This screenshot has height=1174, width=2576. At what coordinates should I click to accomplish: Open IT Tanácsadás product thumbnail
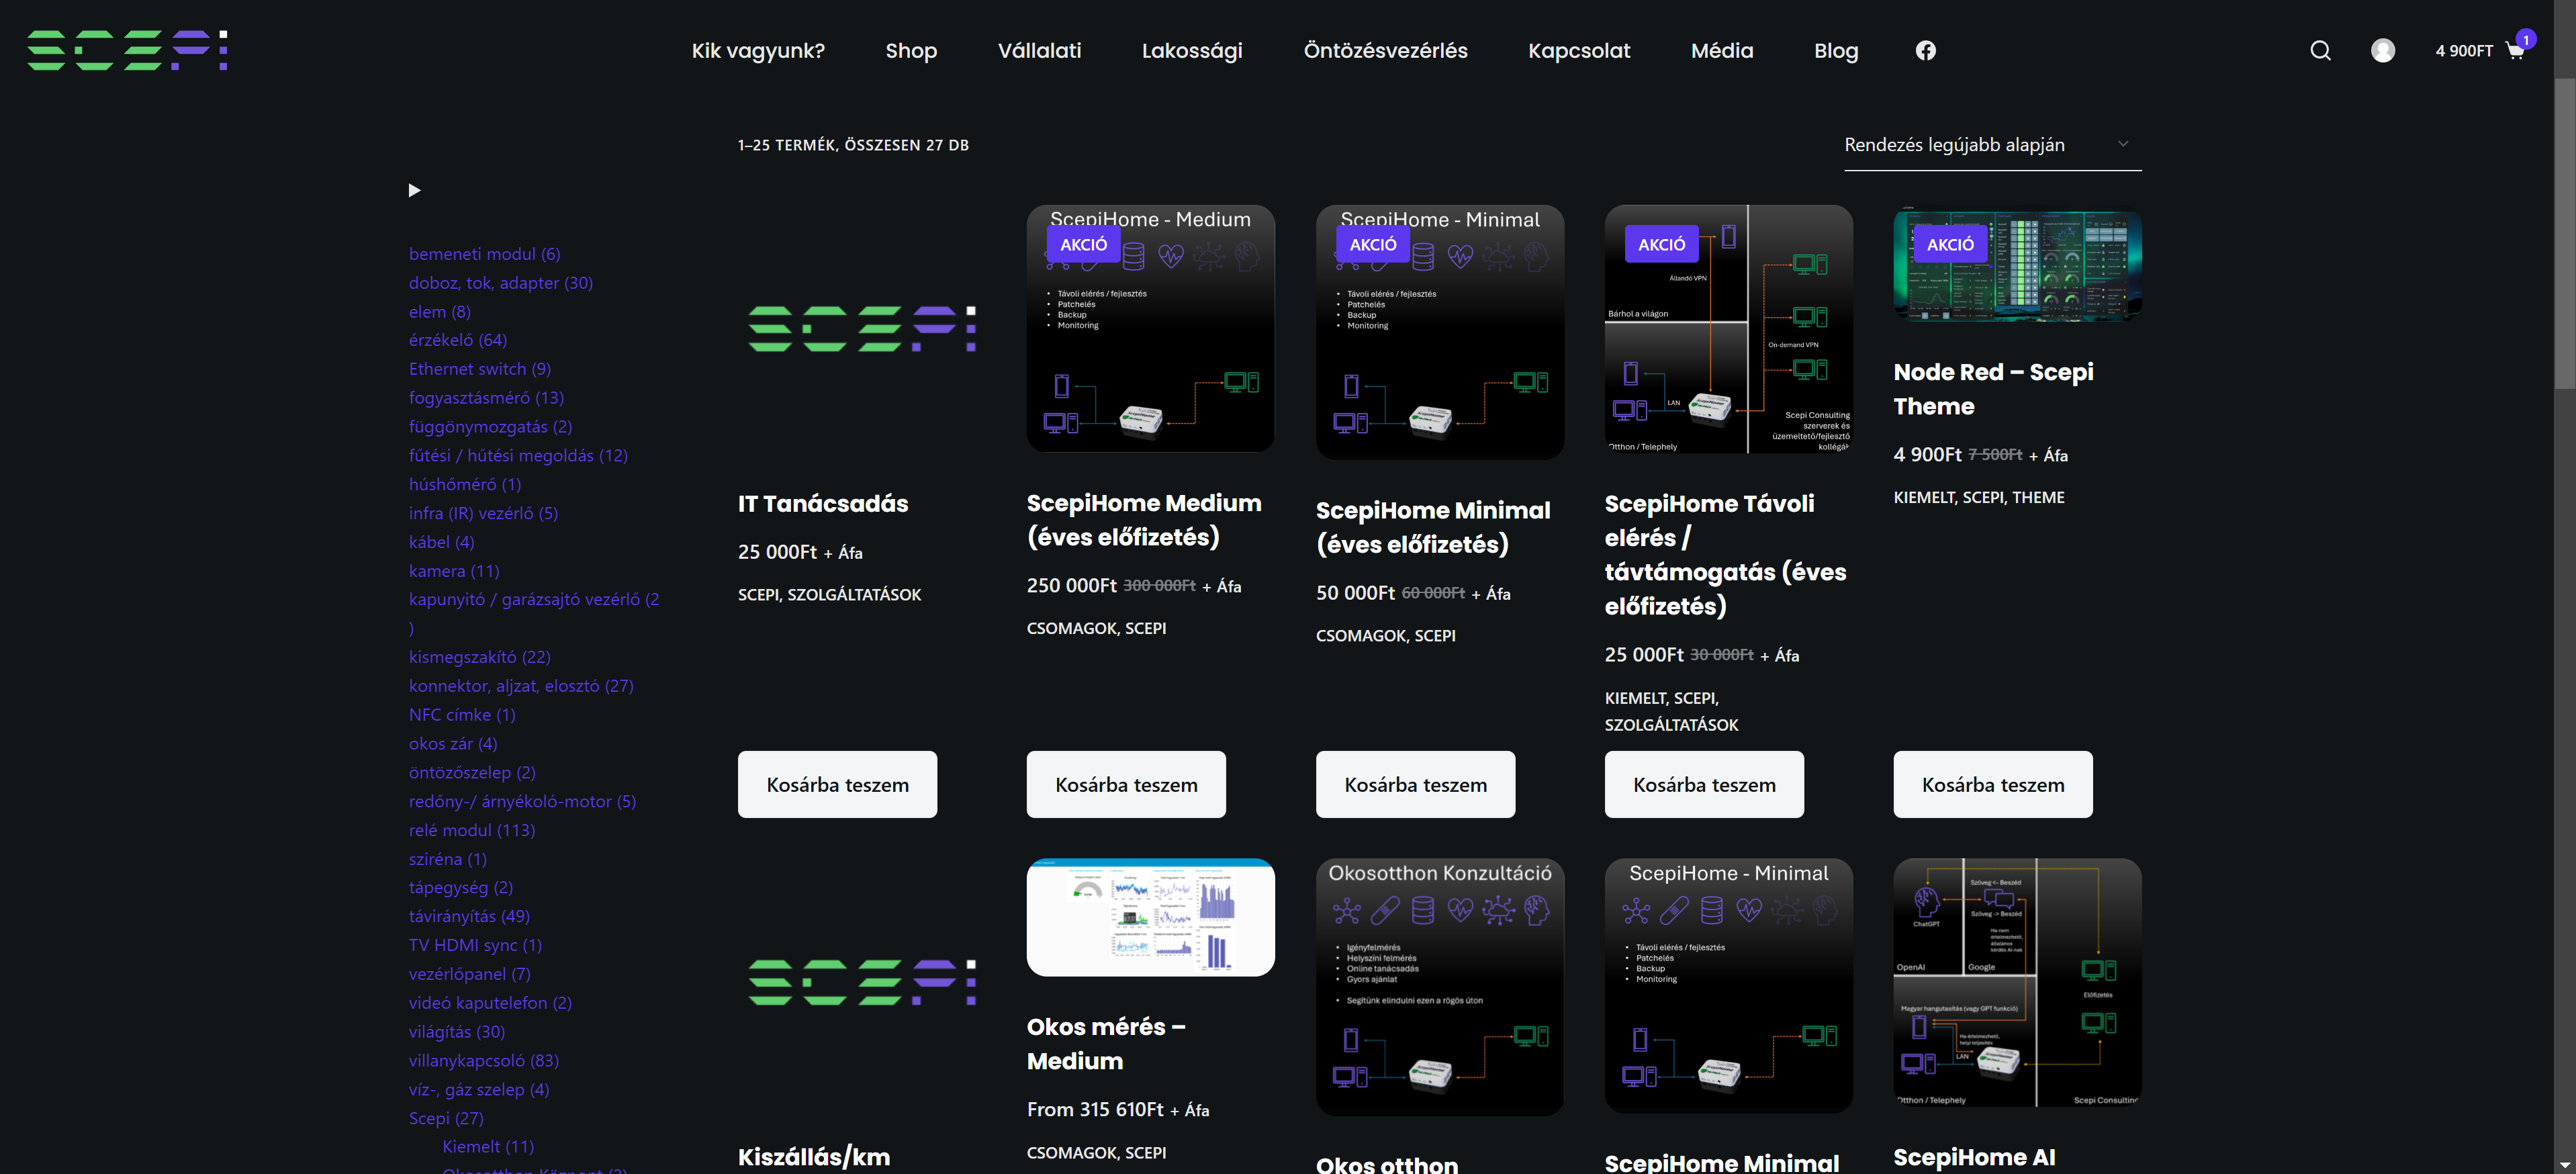point(862,329)
